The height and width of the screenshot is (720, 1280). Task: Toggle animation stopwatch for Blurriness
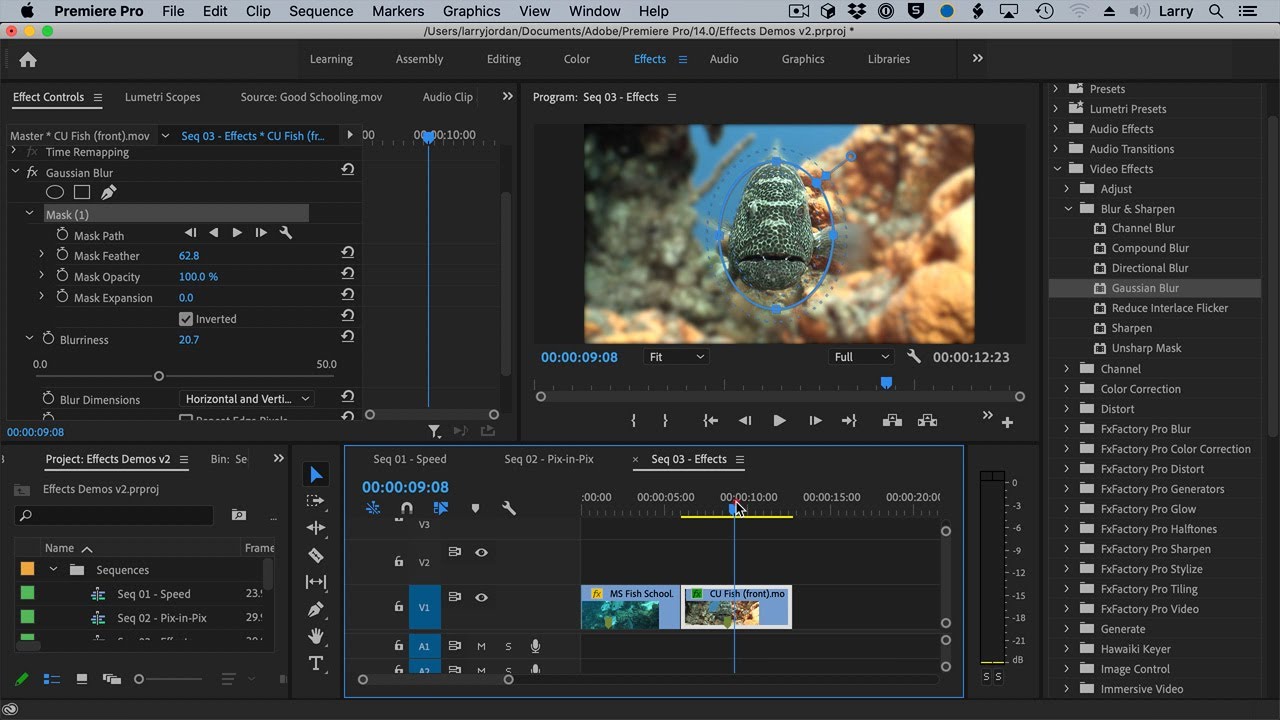[47, 339]
